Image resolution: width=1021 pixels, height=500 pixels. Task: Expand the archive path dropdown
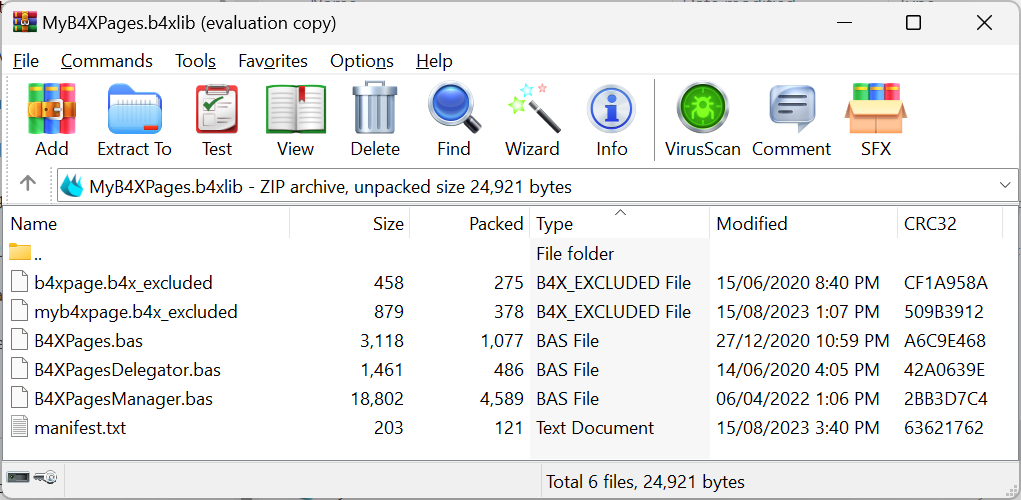click(1005, 186)
